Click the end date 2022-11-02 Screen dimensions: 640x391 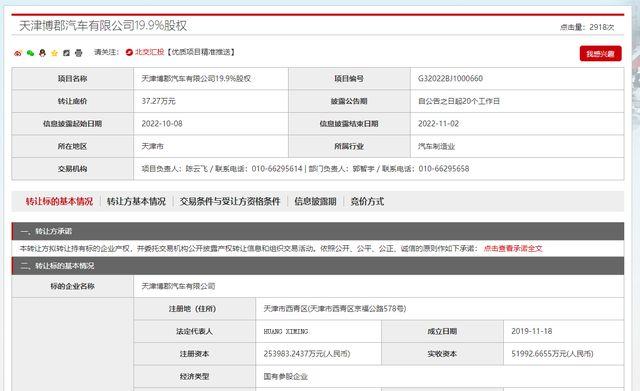(438, 123)
